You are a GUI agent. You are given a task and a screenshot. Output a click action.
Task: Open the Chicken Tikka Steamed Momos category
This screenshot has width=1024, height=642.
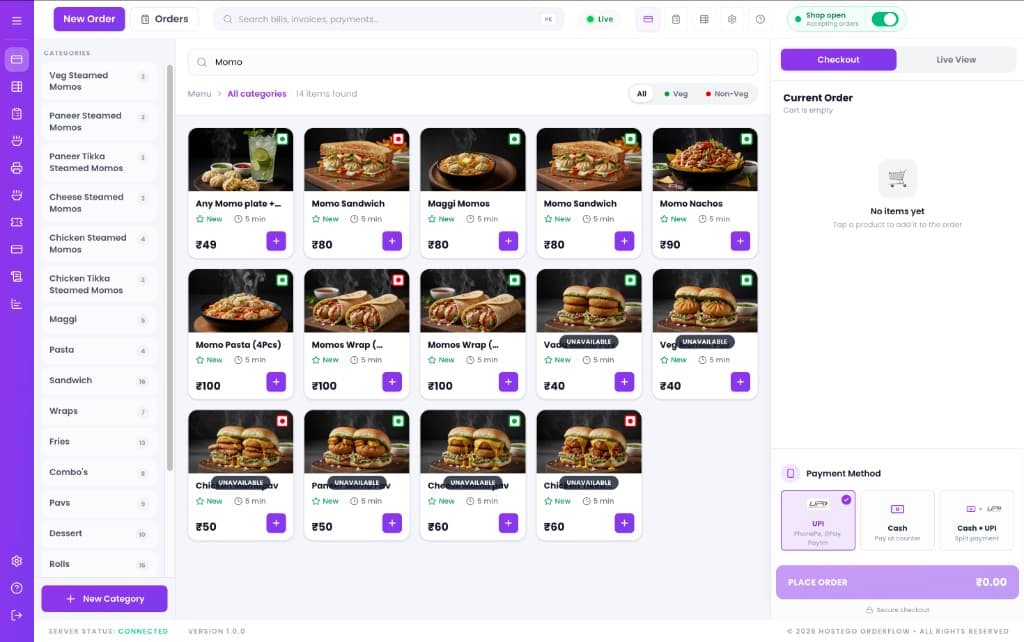point(99,284)
